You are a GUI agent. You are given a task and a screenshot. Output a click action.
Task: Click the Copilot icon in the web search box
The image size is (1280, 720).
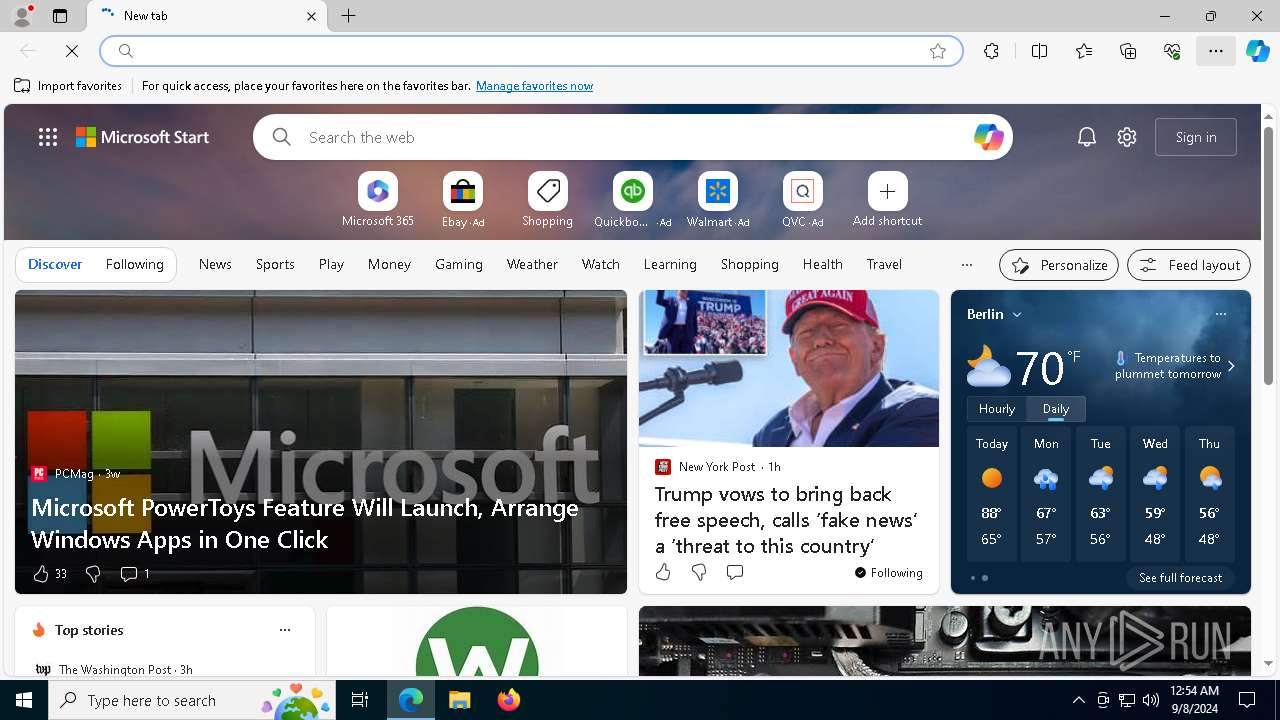click(988, 137)
